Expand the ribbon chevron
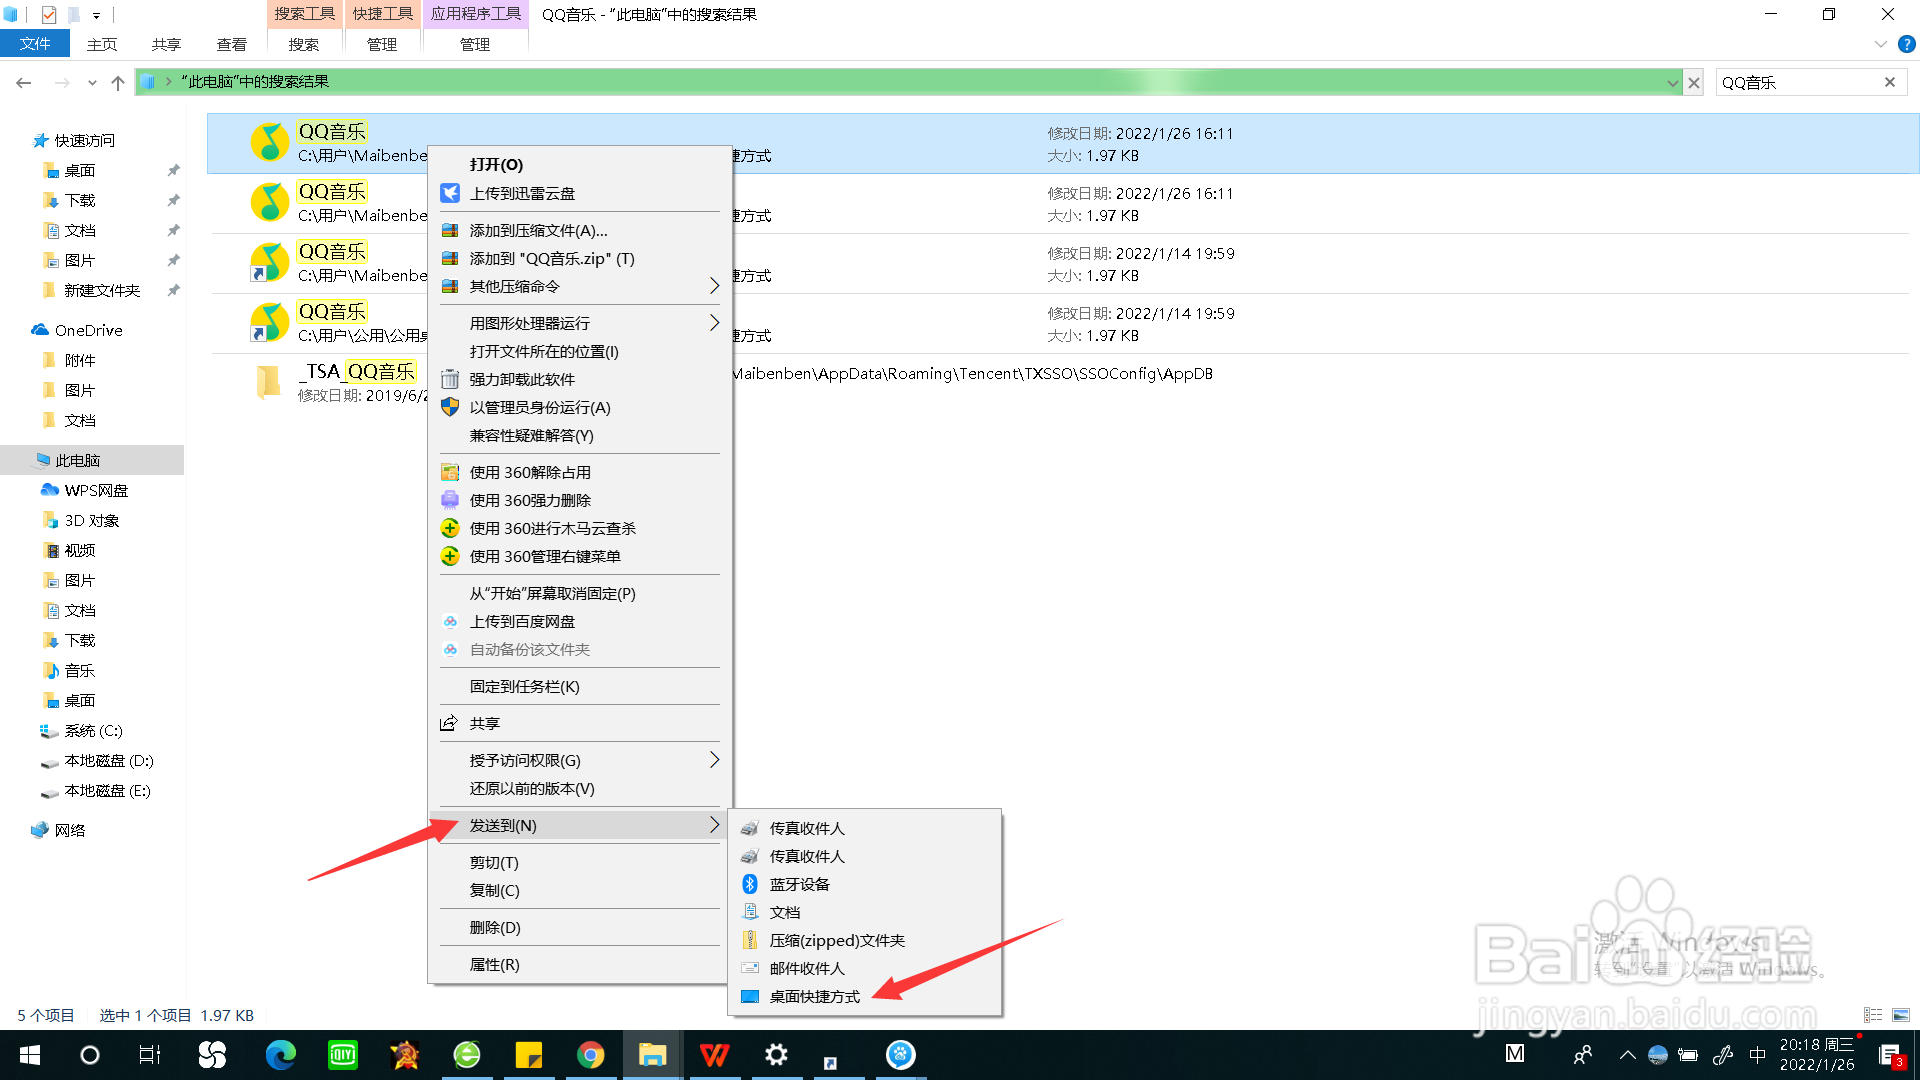 click(1880, 44)
